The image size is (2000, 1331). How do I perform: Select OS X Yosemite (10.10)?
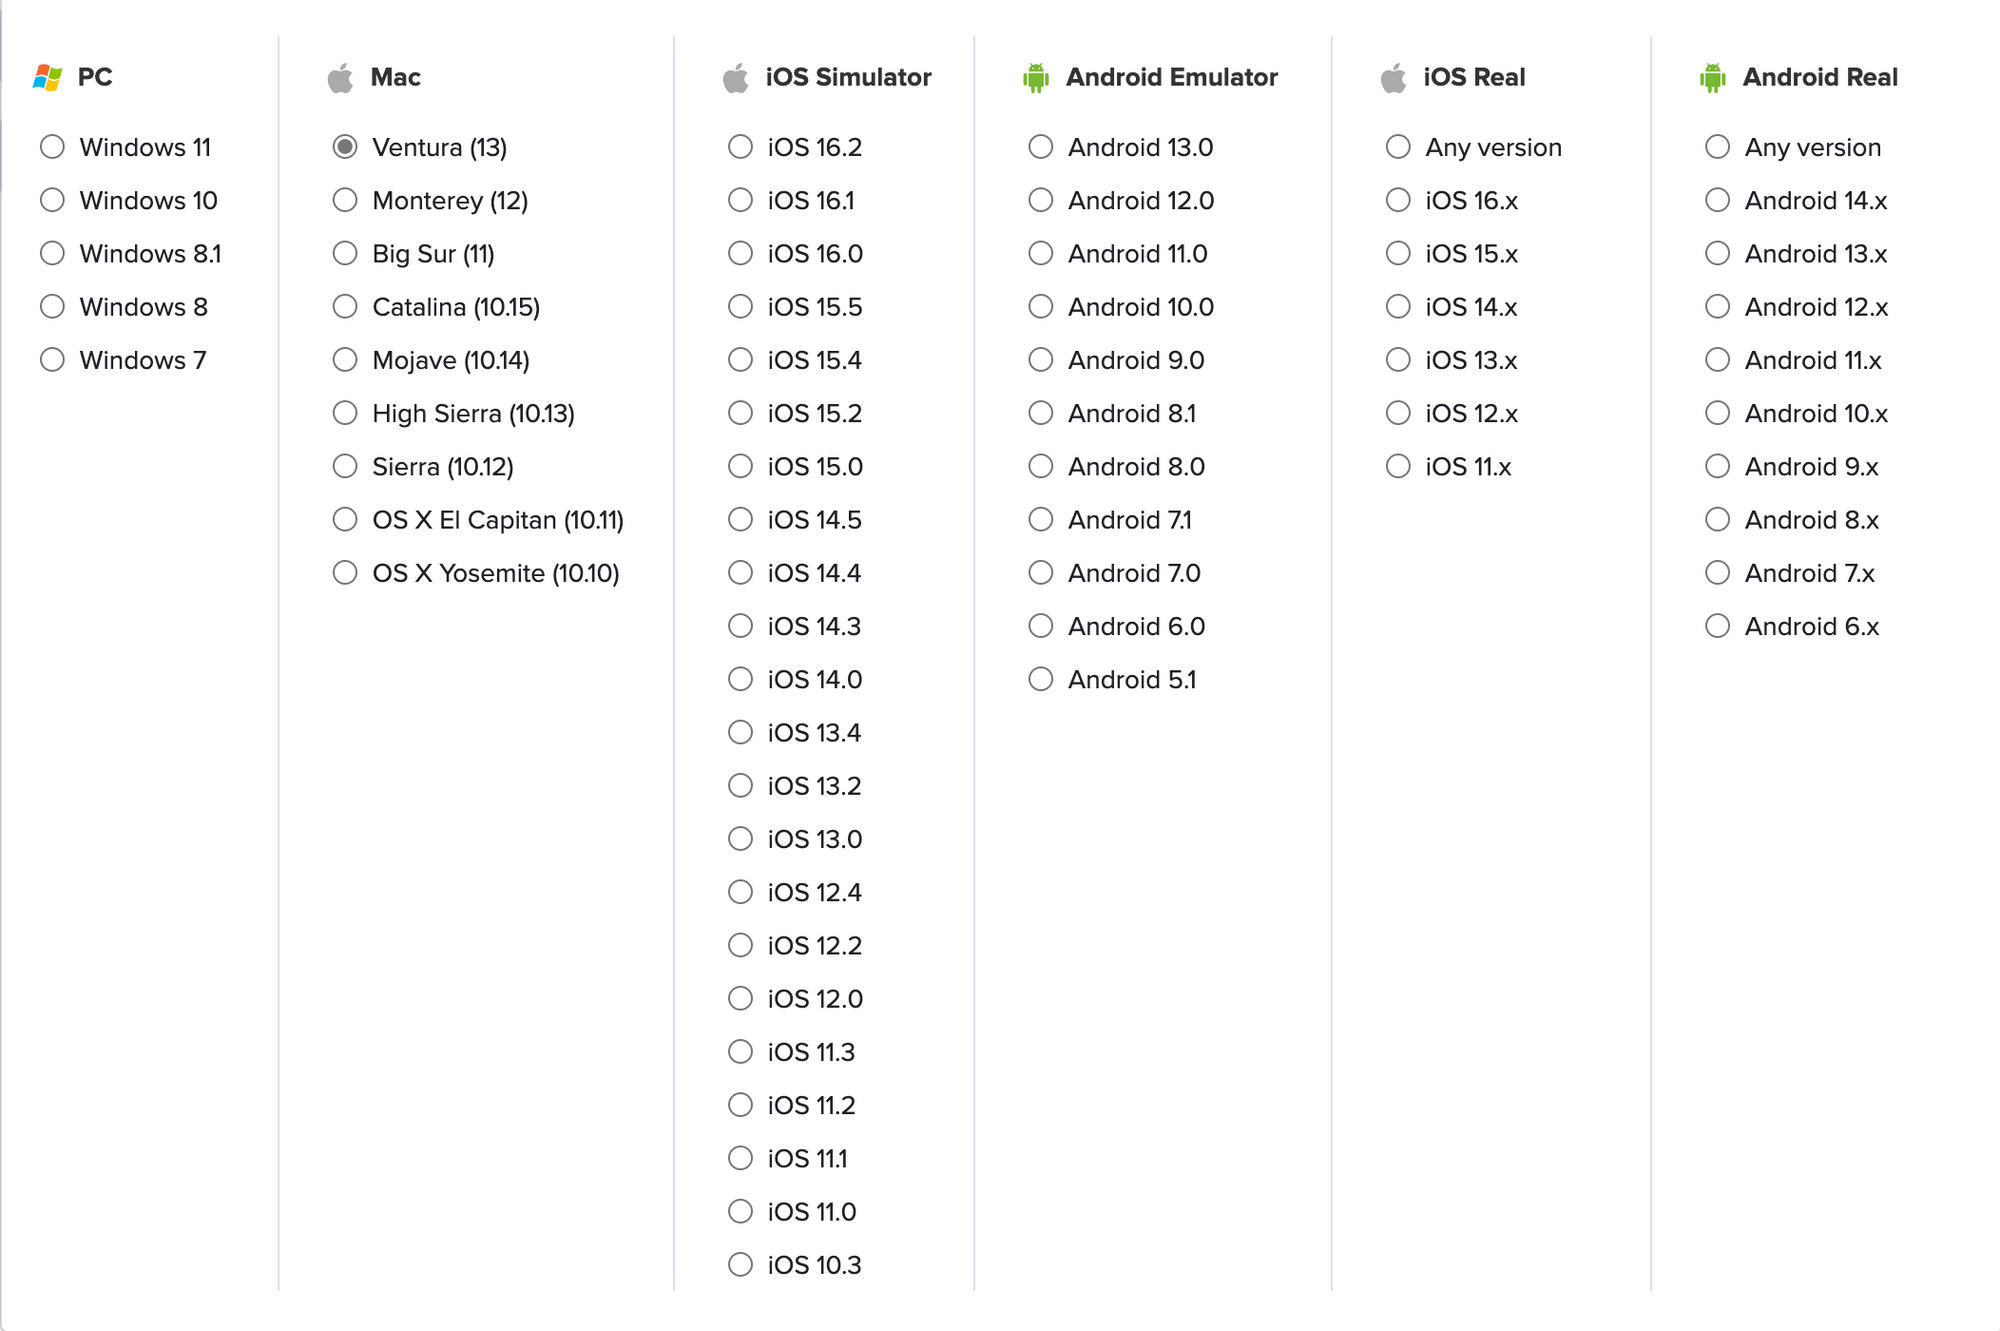click(x=345, y=573)
